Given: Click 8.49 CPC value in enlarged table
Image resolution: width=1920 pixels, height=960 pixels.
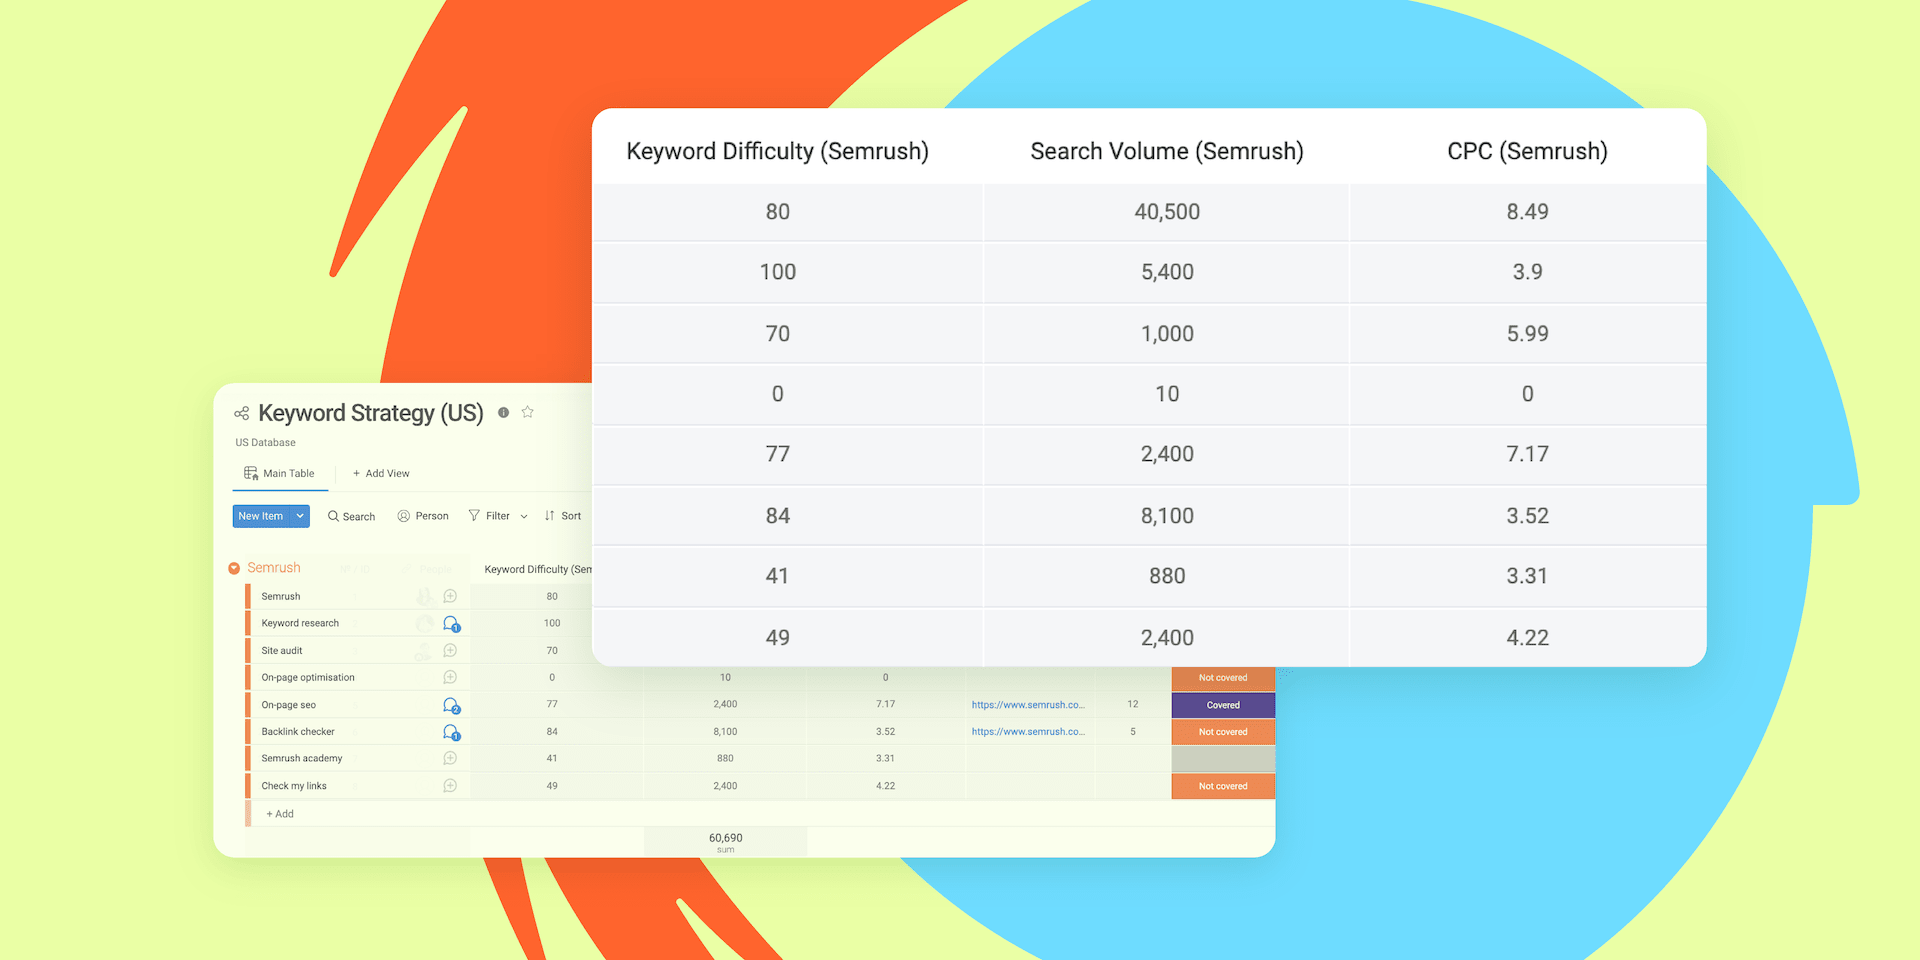Looking at the screenshot, I should point(1527,212).
